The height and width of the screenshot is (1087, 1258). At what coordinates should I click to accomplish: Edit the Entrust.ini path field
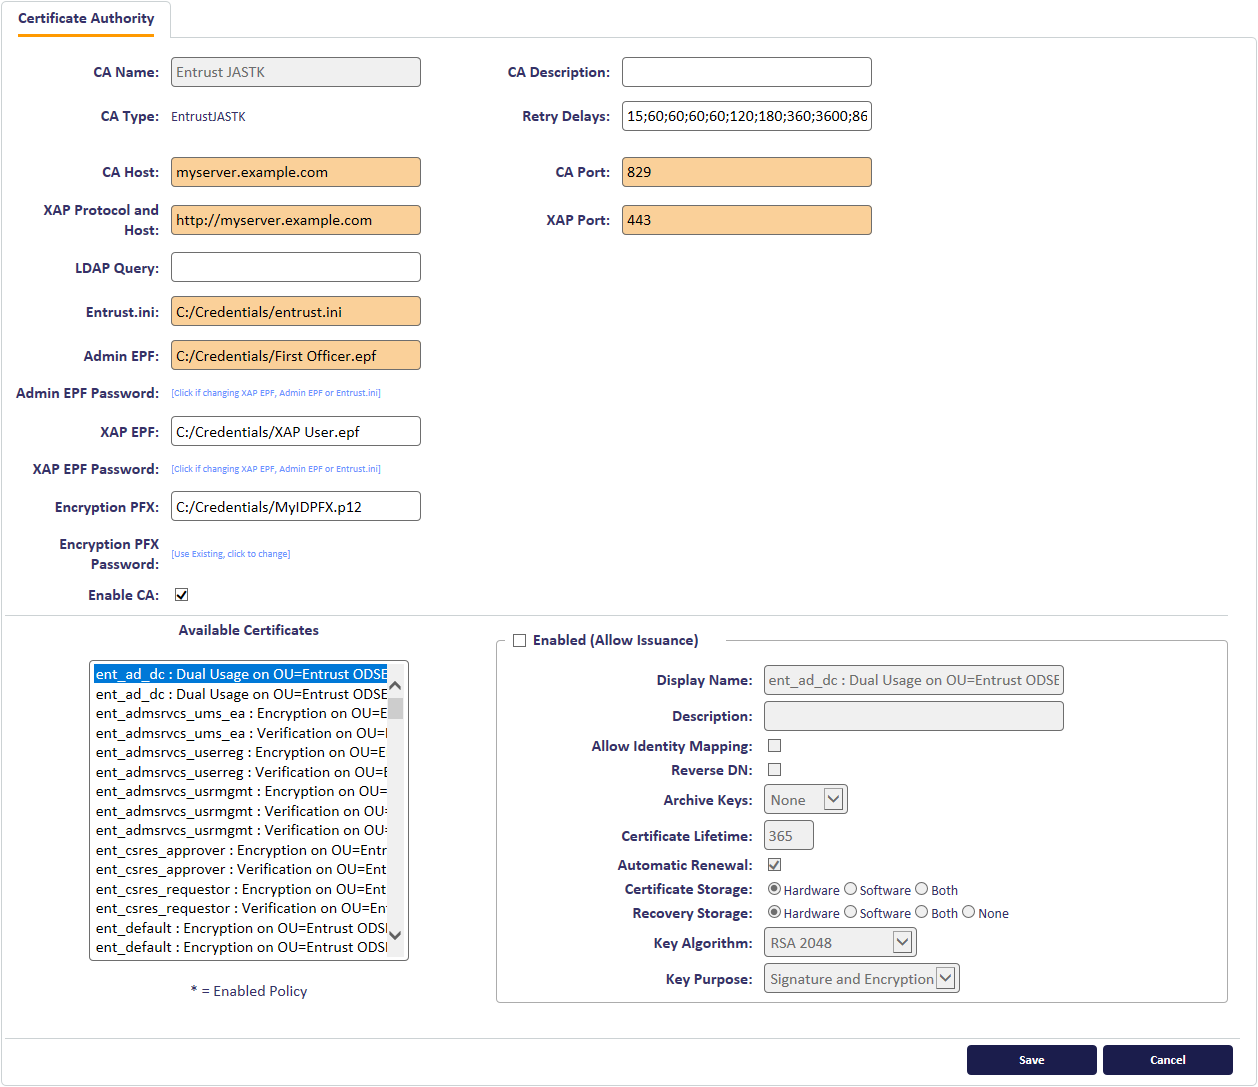click(296, 311)
